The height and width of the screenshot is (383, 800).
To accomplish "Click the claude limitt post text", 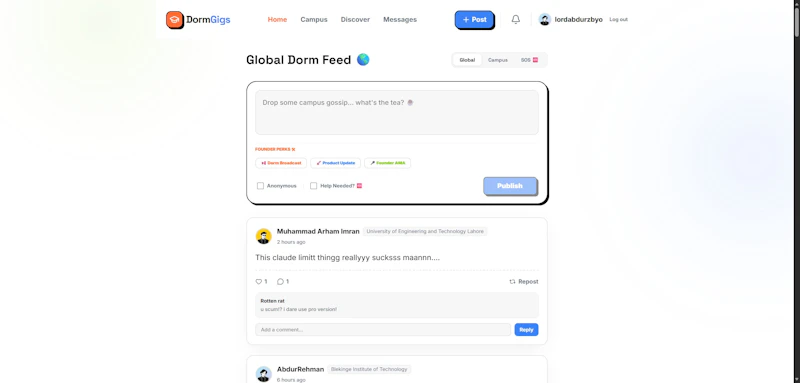I will [347, 258].
